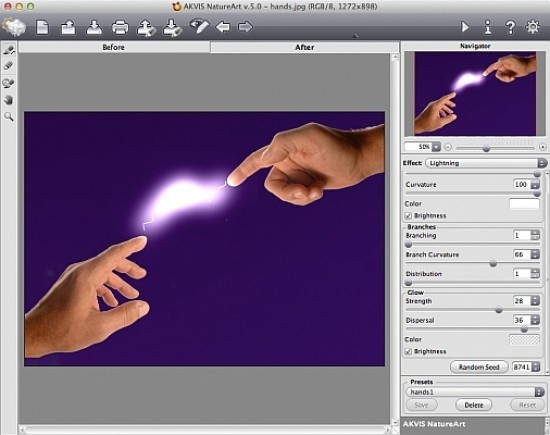
Task: Undo with the left arrow icon
Action: (x=223, y=27)
